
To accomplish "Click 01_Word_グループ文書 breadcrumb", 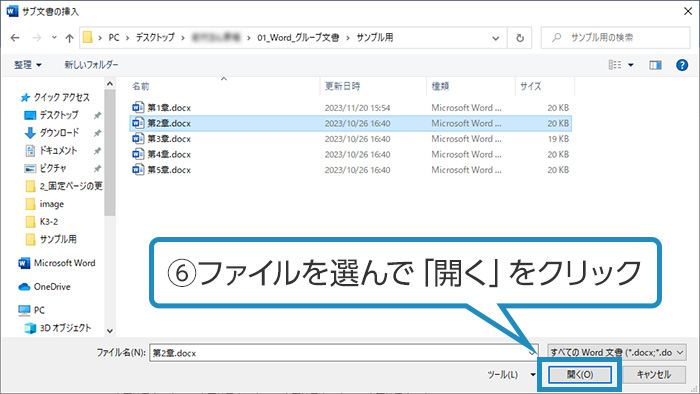I will [298, 38].
